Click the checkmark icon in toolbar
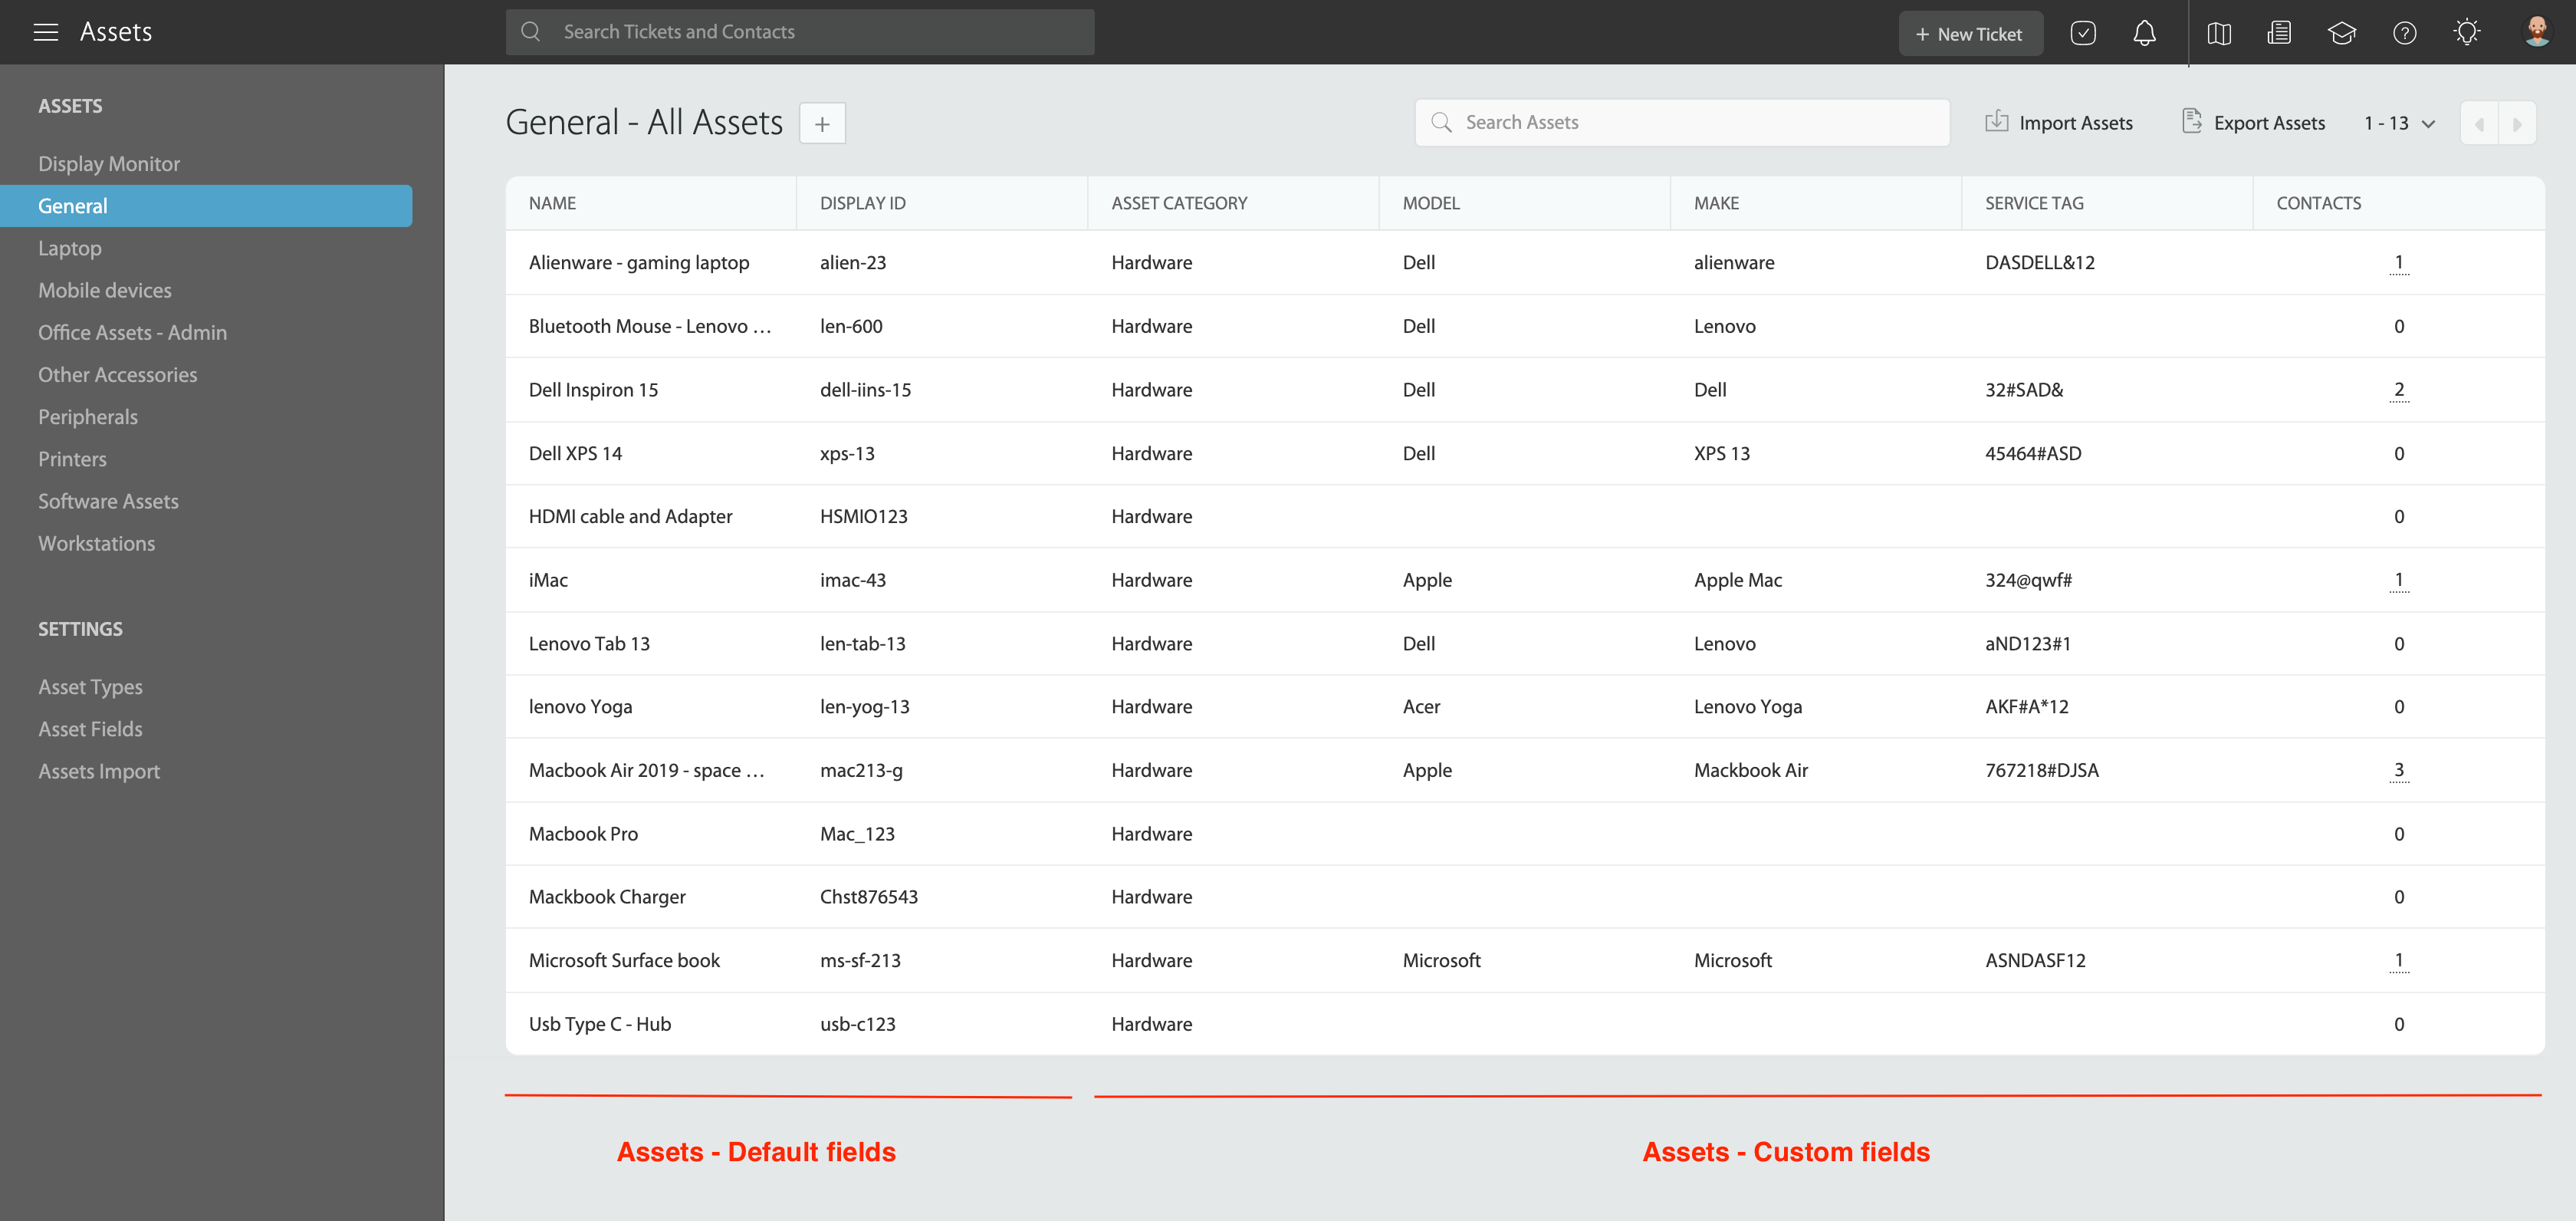The image size is (2576, 1221). [2083, 31]
